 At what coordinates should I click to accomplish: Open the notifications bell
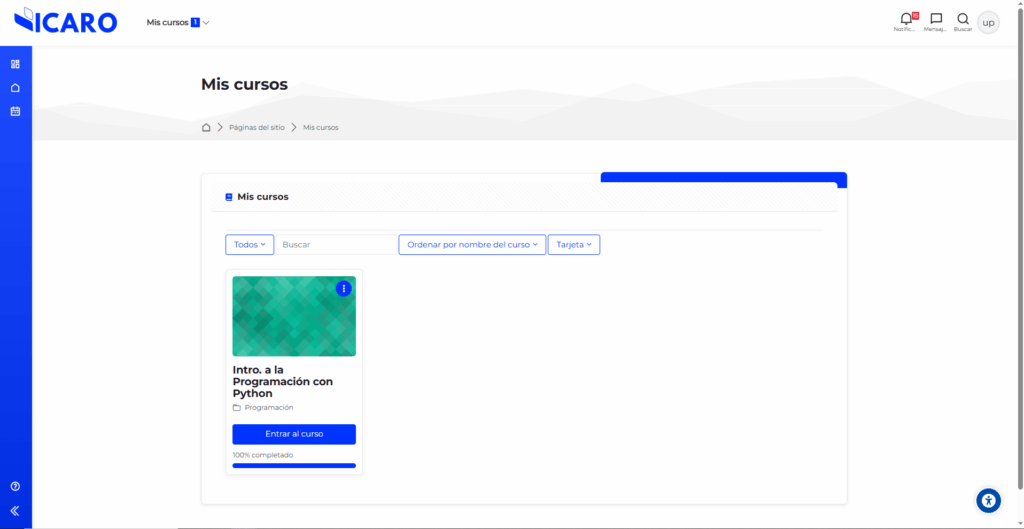906,19
